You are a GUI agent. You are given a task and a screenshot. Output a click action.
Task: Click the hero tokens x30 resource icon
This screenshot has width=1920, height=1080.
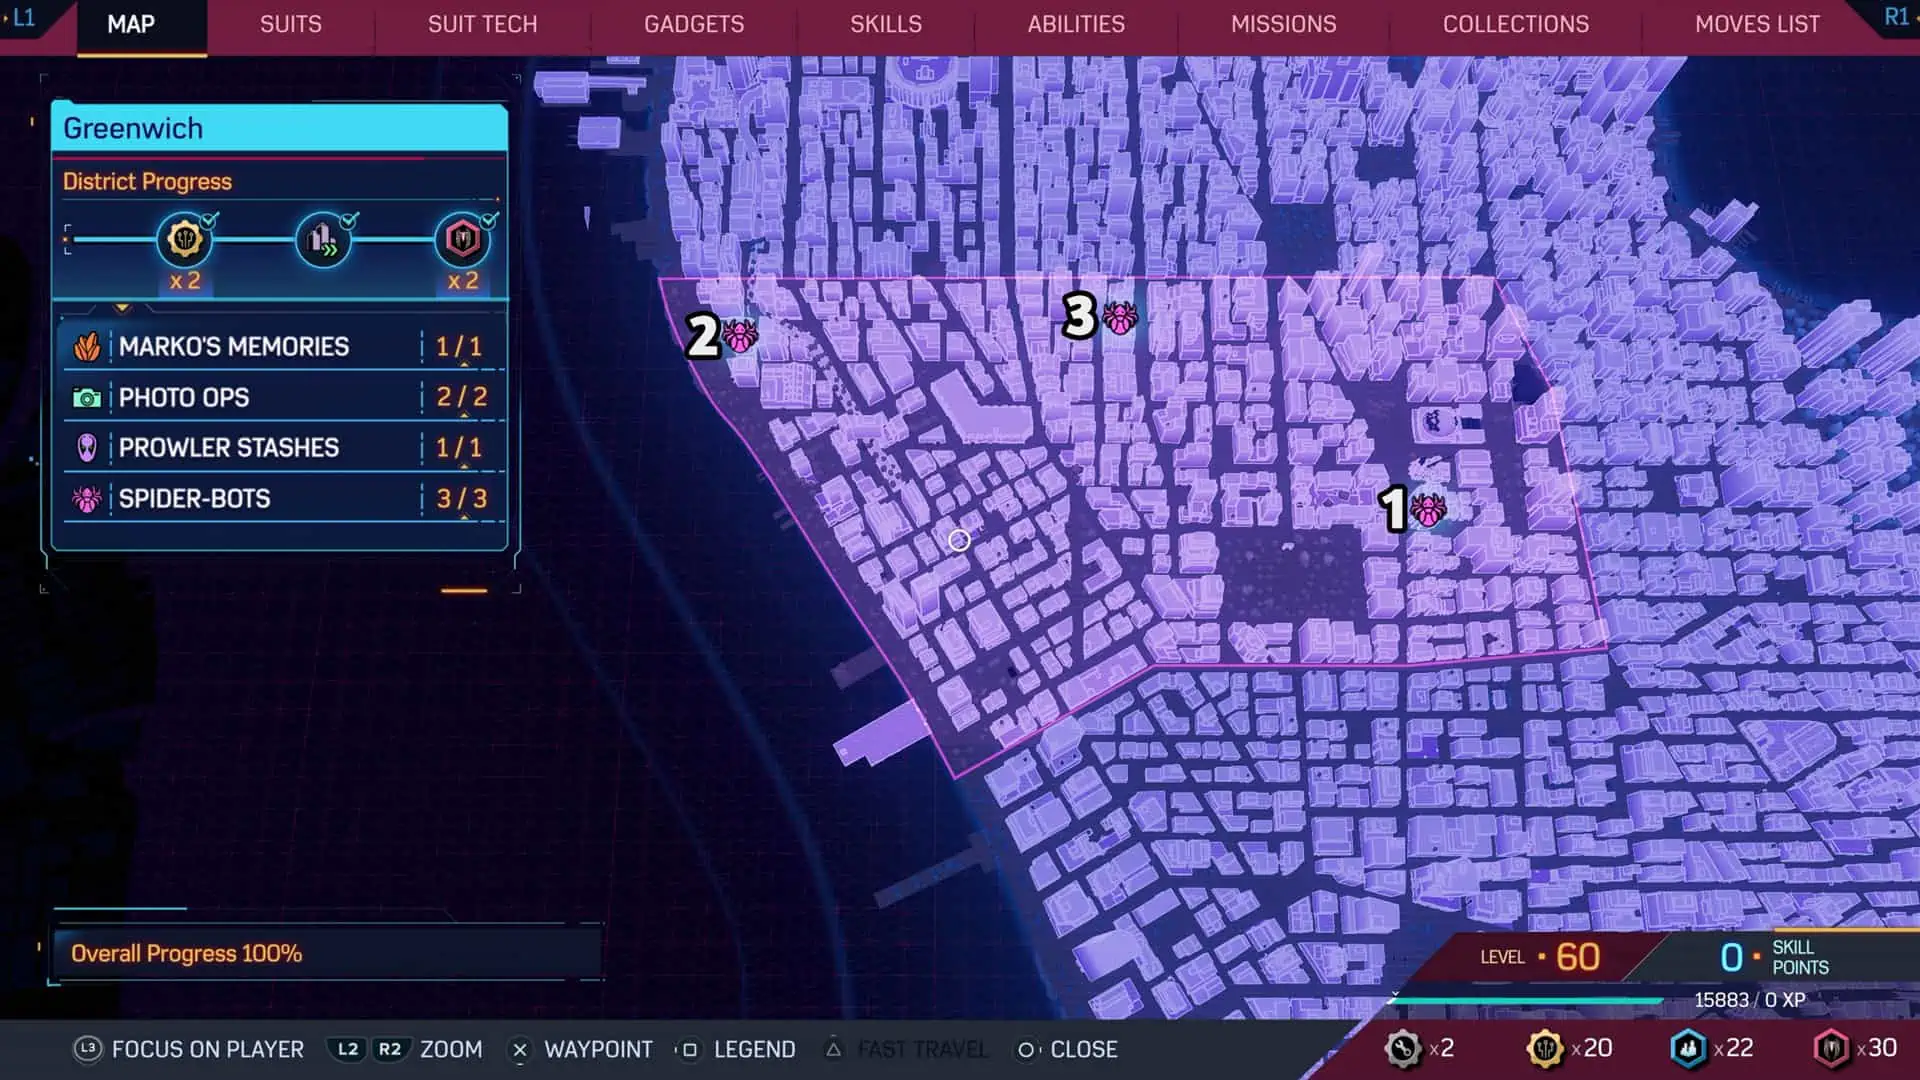[1831, 1048]
